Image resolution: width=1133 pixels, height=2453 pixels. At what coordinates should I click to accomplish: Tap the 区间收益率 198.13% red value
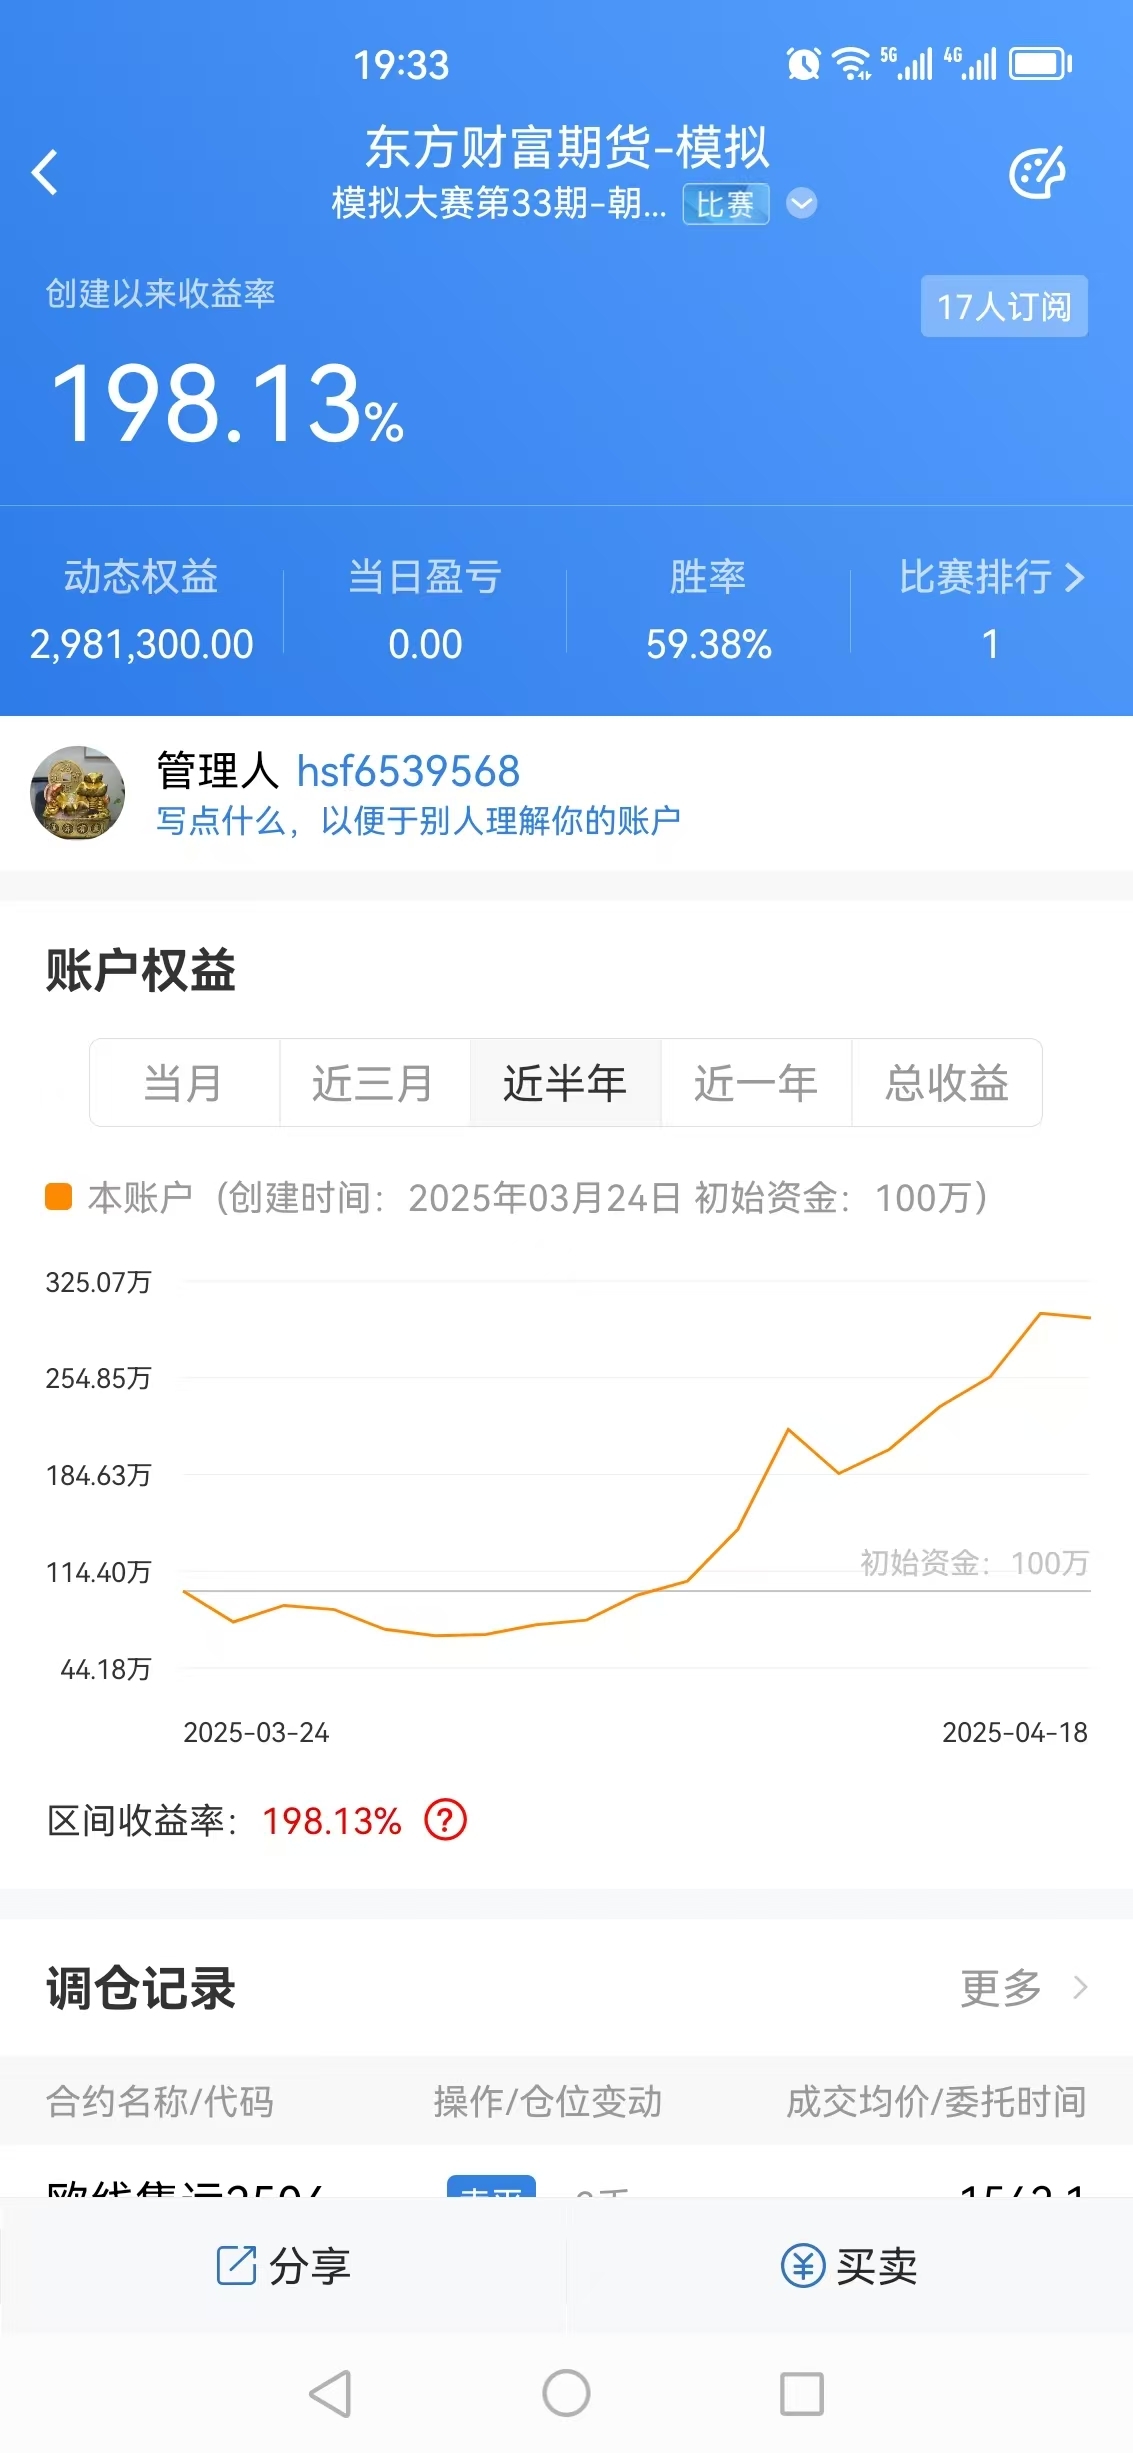point(332,1821)
